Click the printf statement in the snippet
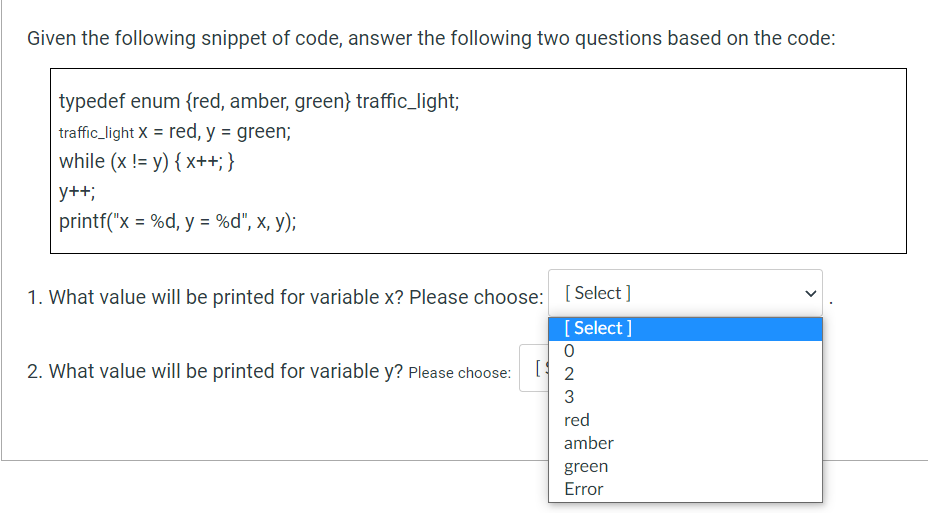 pos(178,221)
